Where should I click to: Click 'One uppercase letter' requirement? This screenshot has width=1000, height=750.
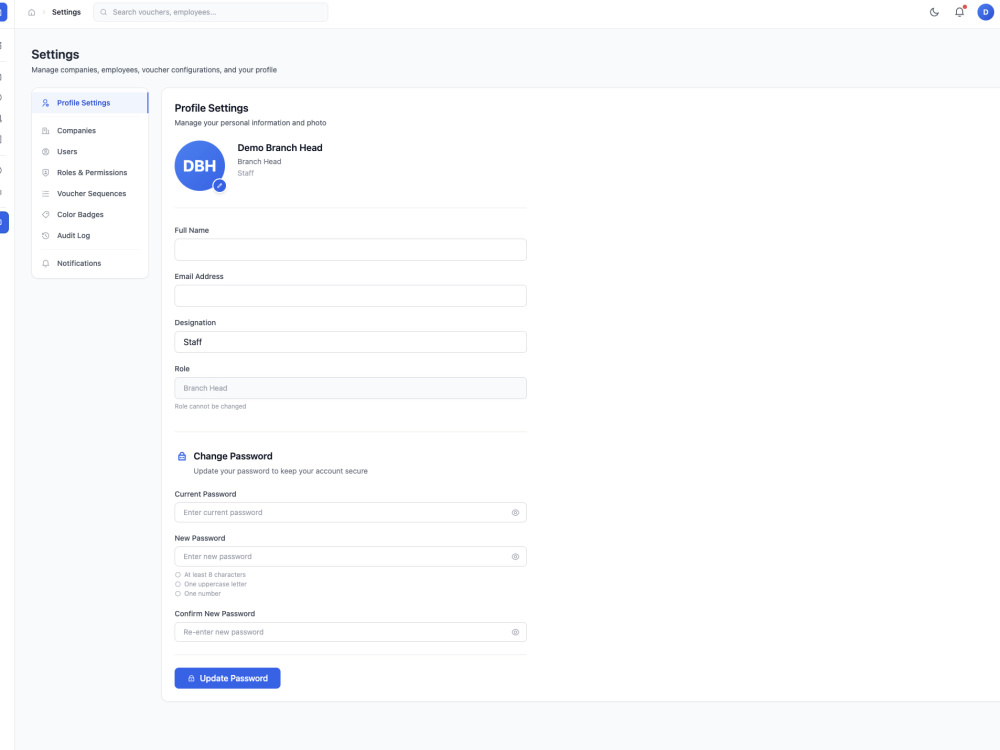click(216, 584)
